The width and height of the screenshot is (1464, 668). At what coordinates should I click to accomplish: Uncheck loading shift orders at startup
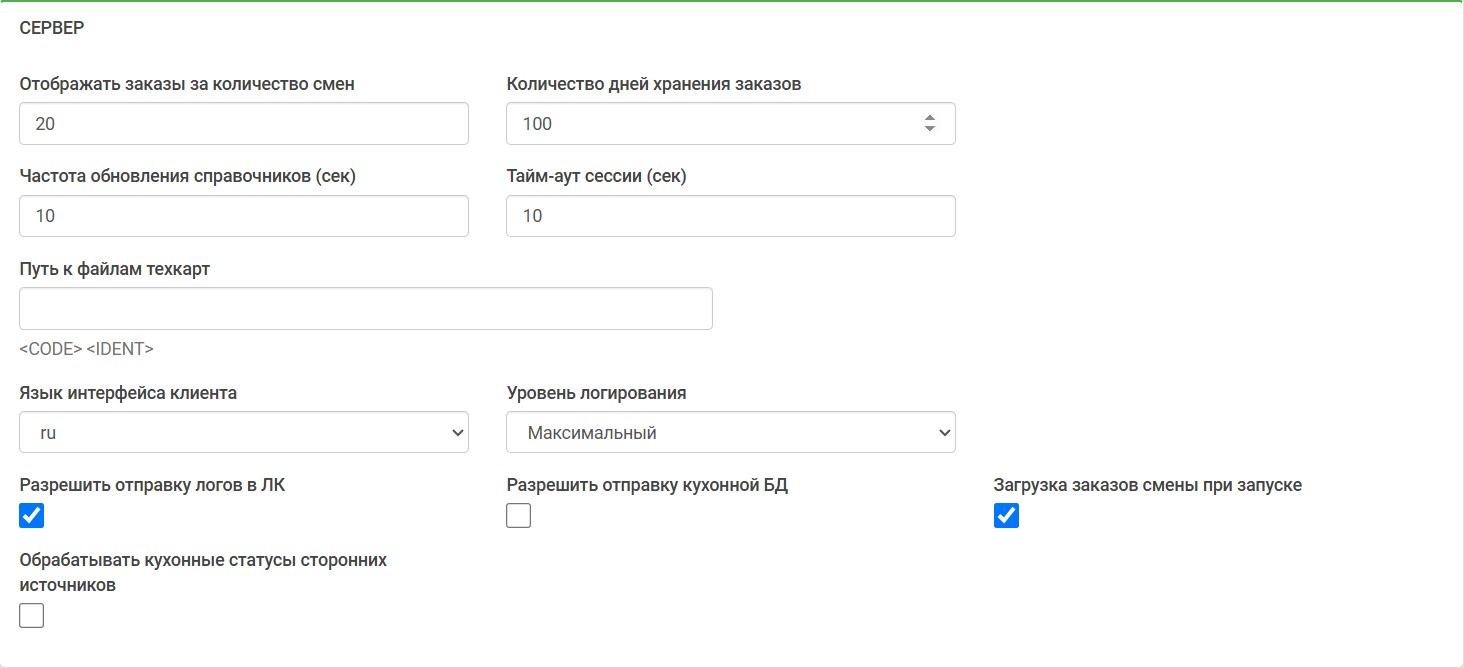point(1006,516)
